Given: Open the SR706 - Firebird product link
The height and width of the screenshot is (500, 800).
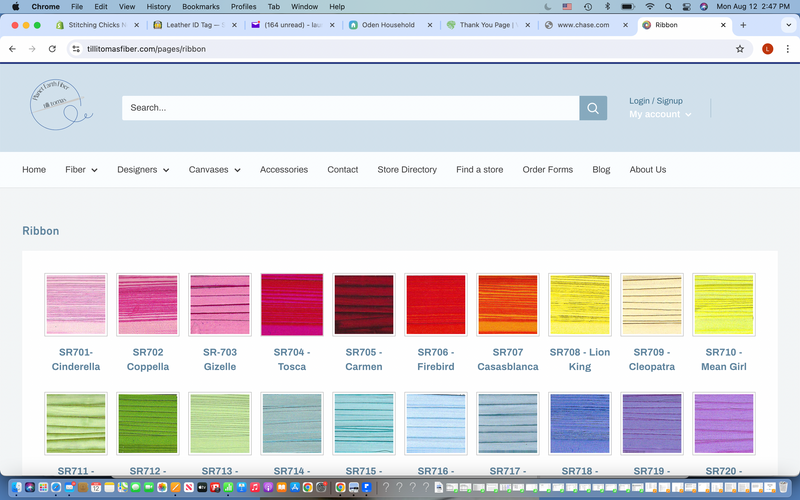Looking at the screenshot, I should point(435,359).
